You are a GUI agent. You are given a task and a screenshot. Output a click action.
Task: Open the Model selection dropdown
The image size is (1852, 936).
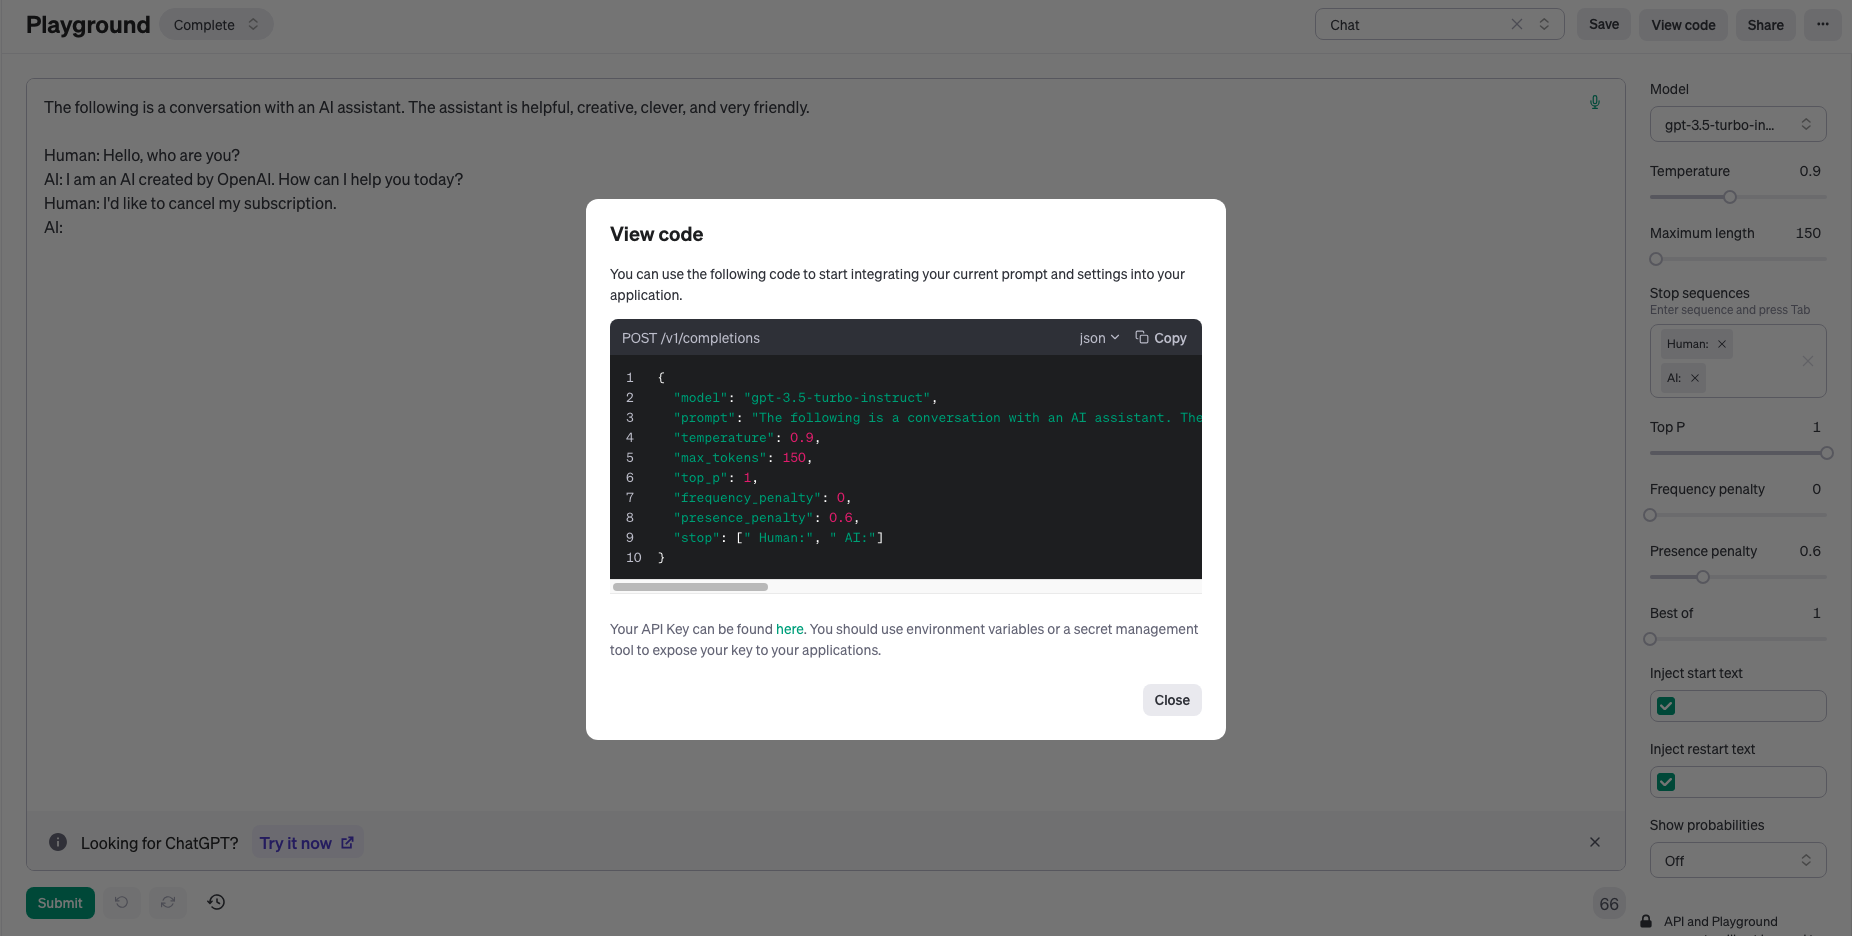click(1738, 124)
